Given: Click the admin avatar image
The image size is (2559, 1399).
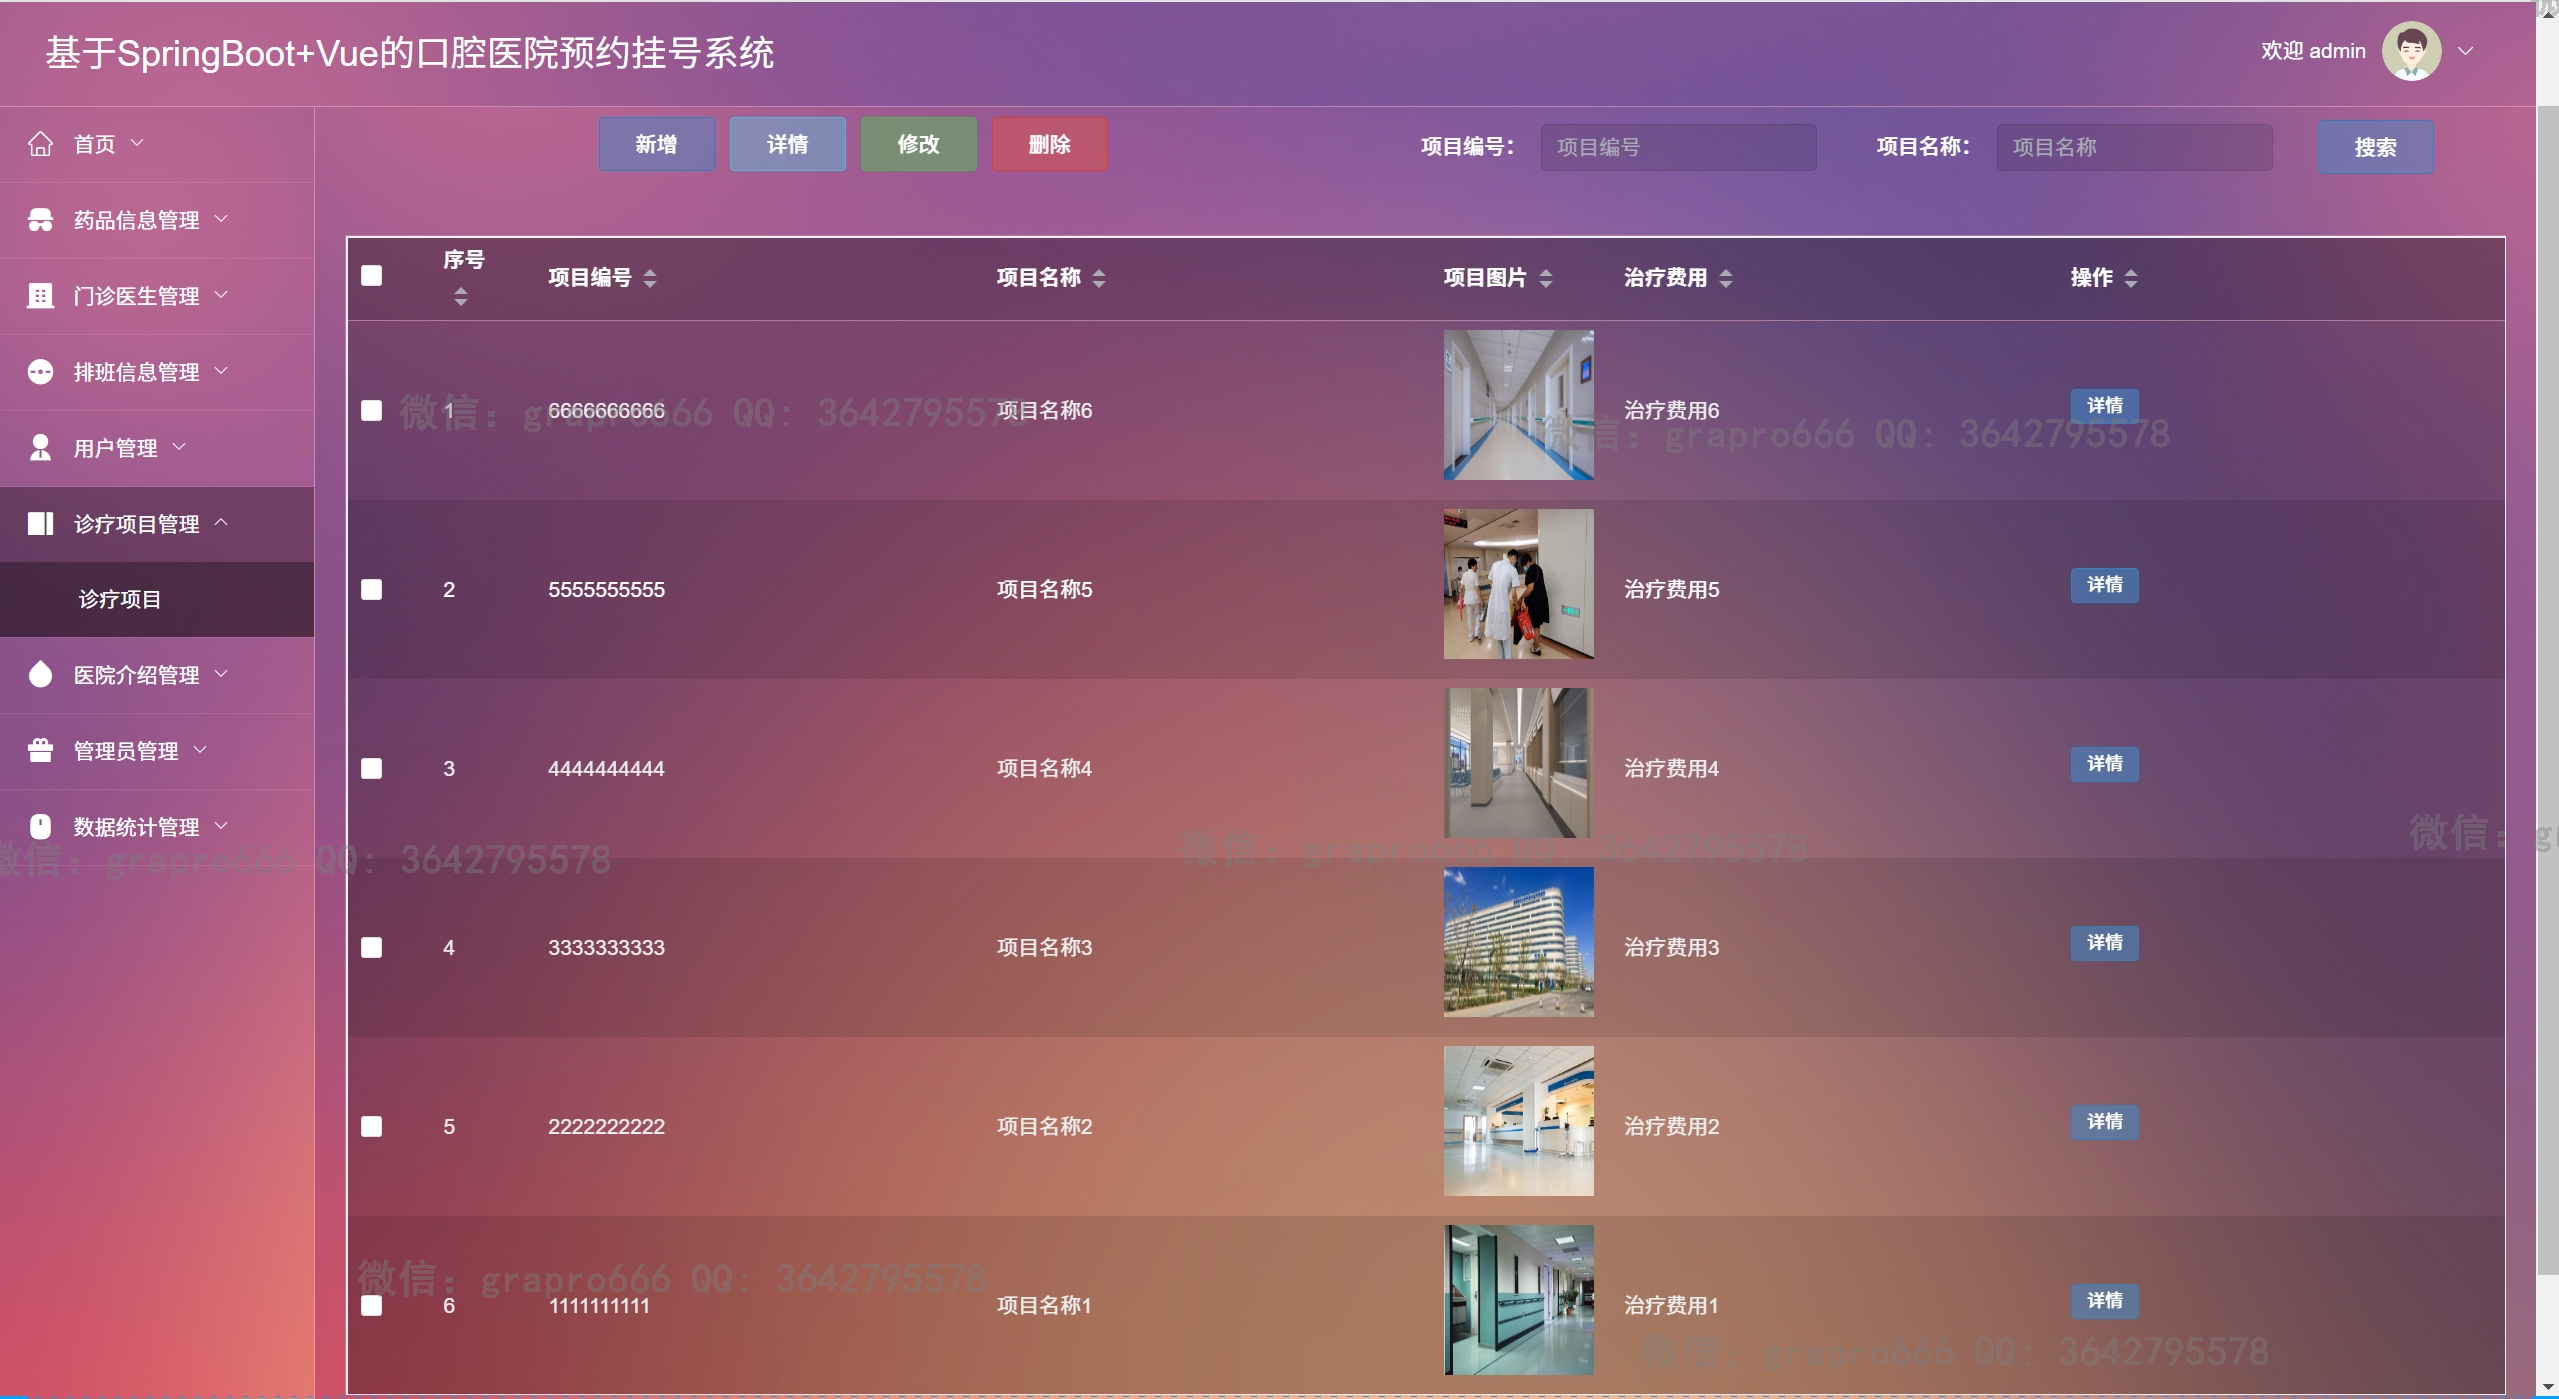Looking at the screenshot, I should pyautogui.click(x=2411, y=51).
